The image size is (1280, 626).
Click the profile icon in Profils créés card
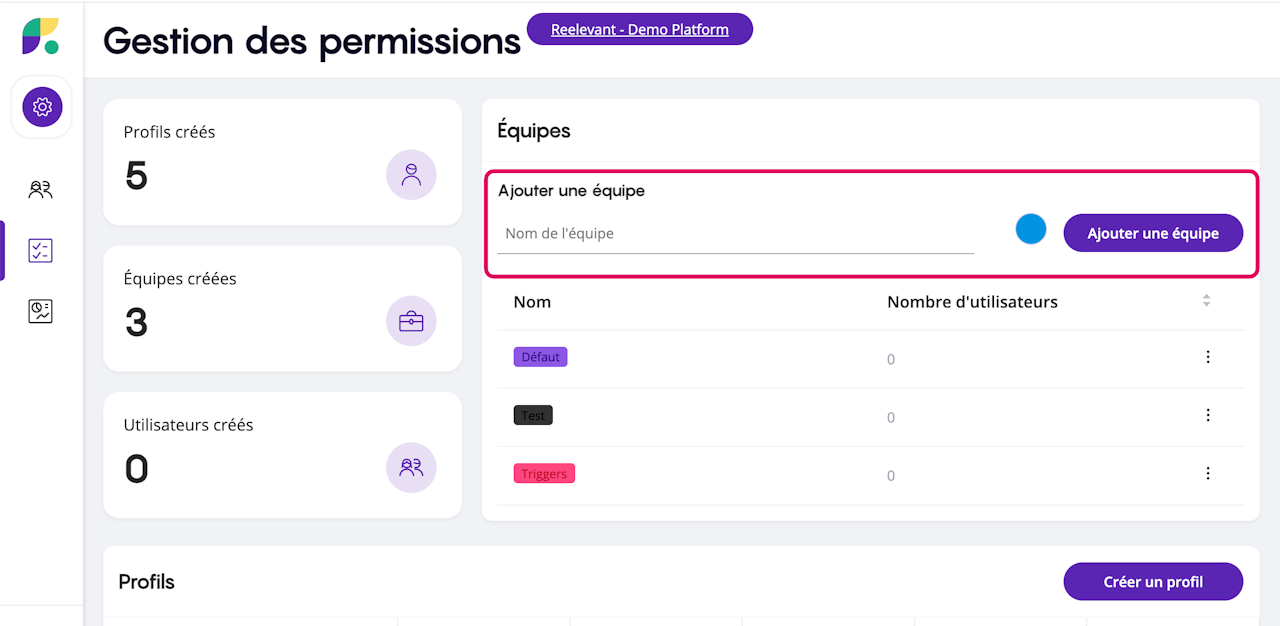click(x=411, y=175)
